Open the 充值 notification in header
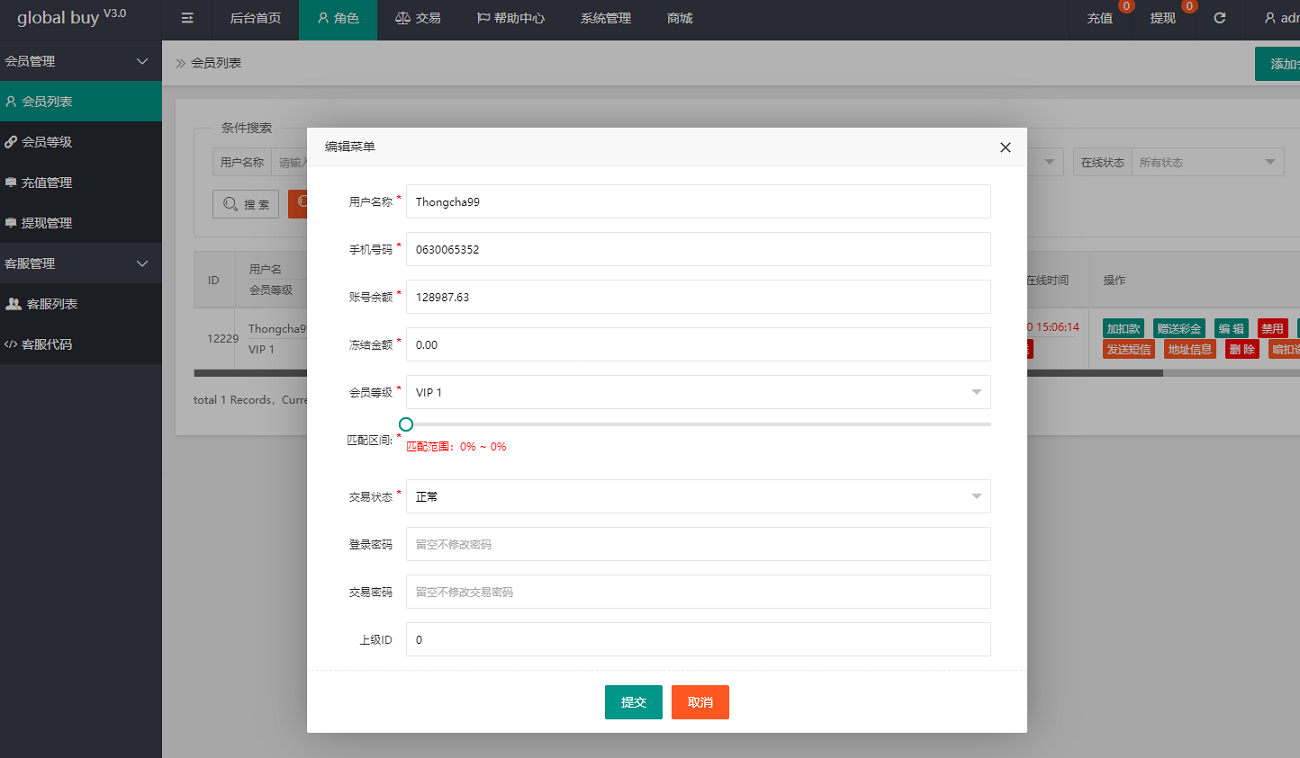 coord(1100,18)
